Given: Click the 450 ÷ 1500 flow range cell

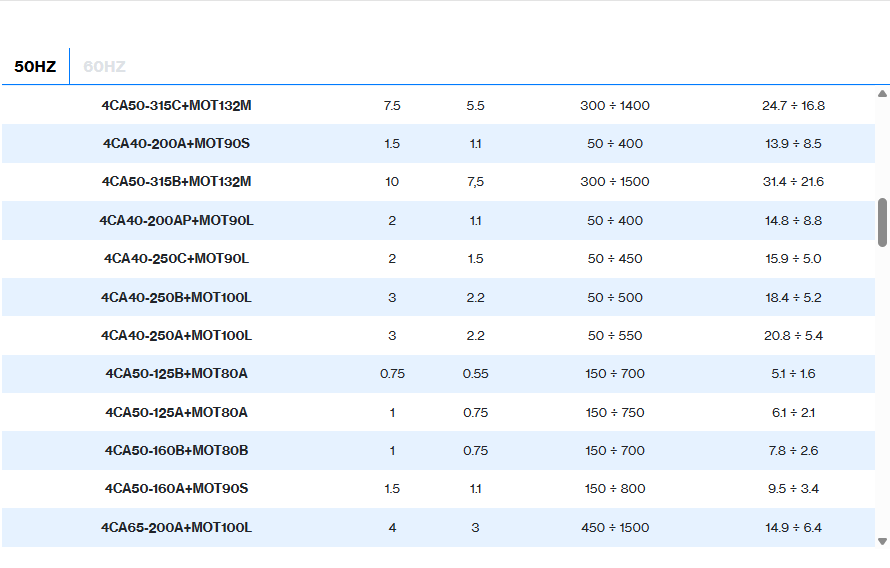Looking at the screenshot, I should (614, 527).
